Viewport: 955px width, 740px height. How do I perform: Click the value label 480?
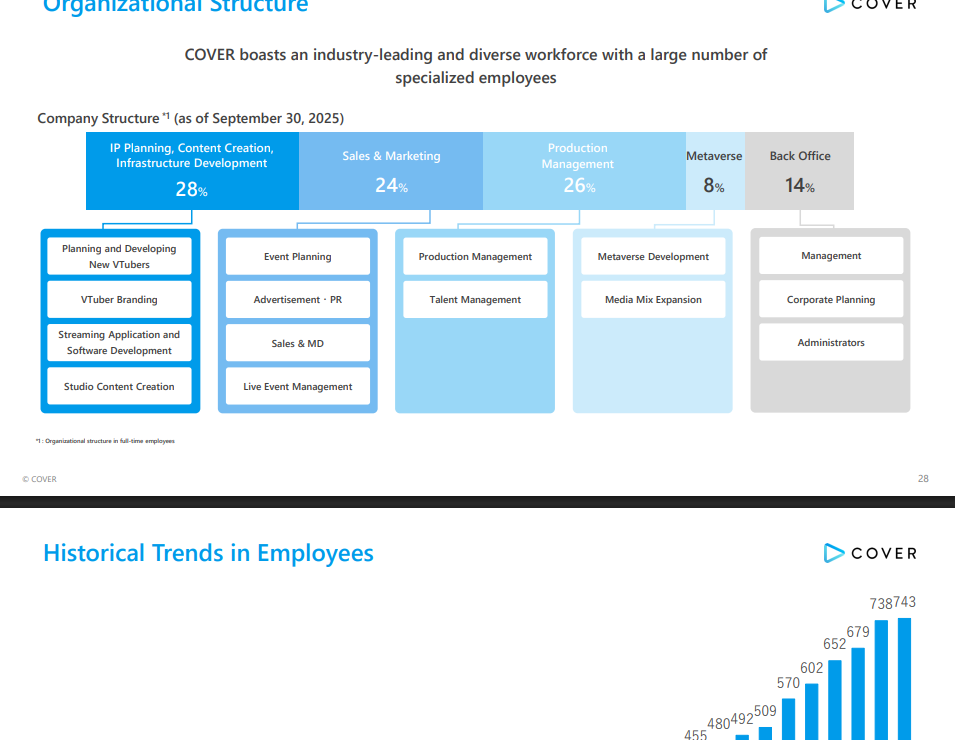coord(719,724)
